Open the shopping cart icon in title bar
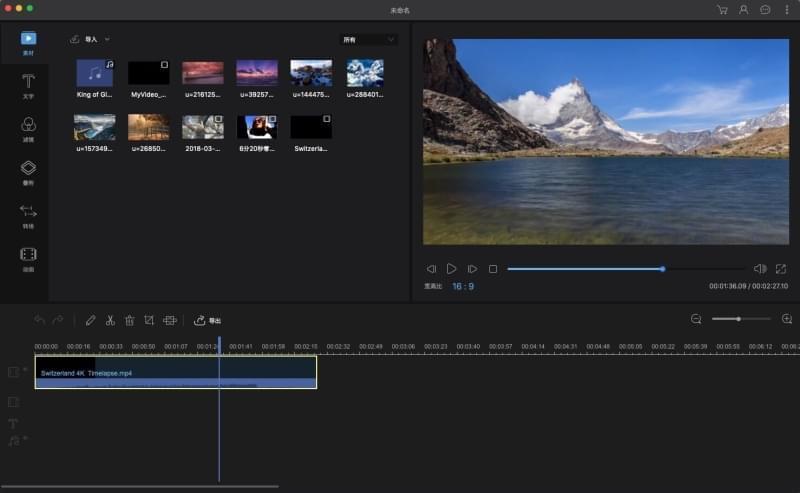Image resolution: width=800 pixels, height=493 pixels. tap(722, 9)
